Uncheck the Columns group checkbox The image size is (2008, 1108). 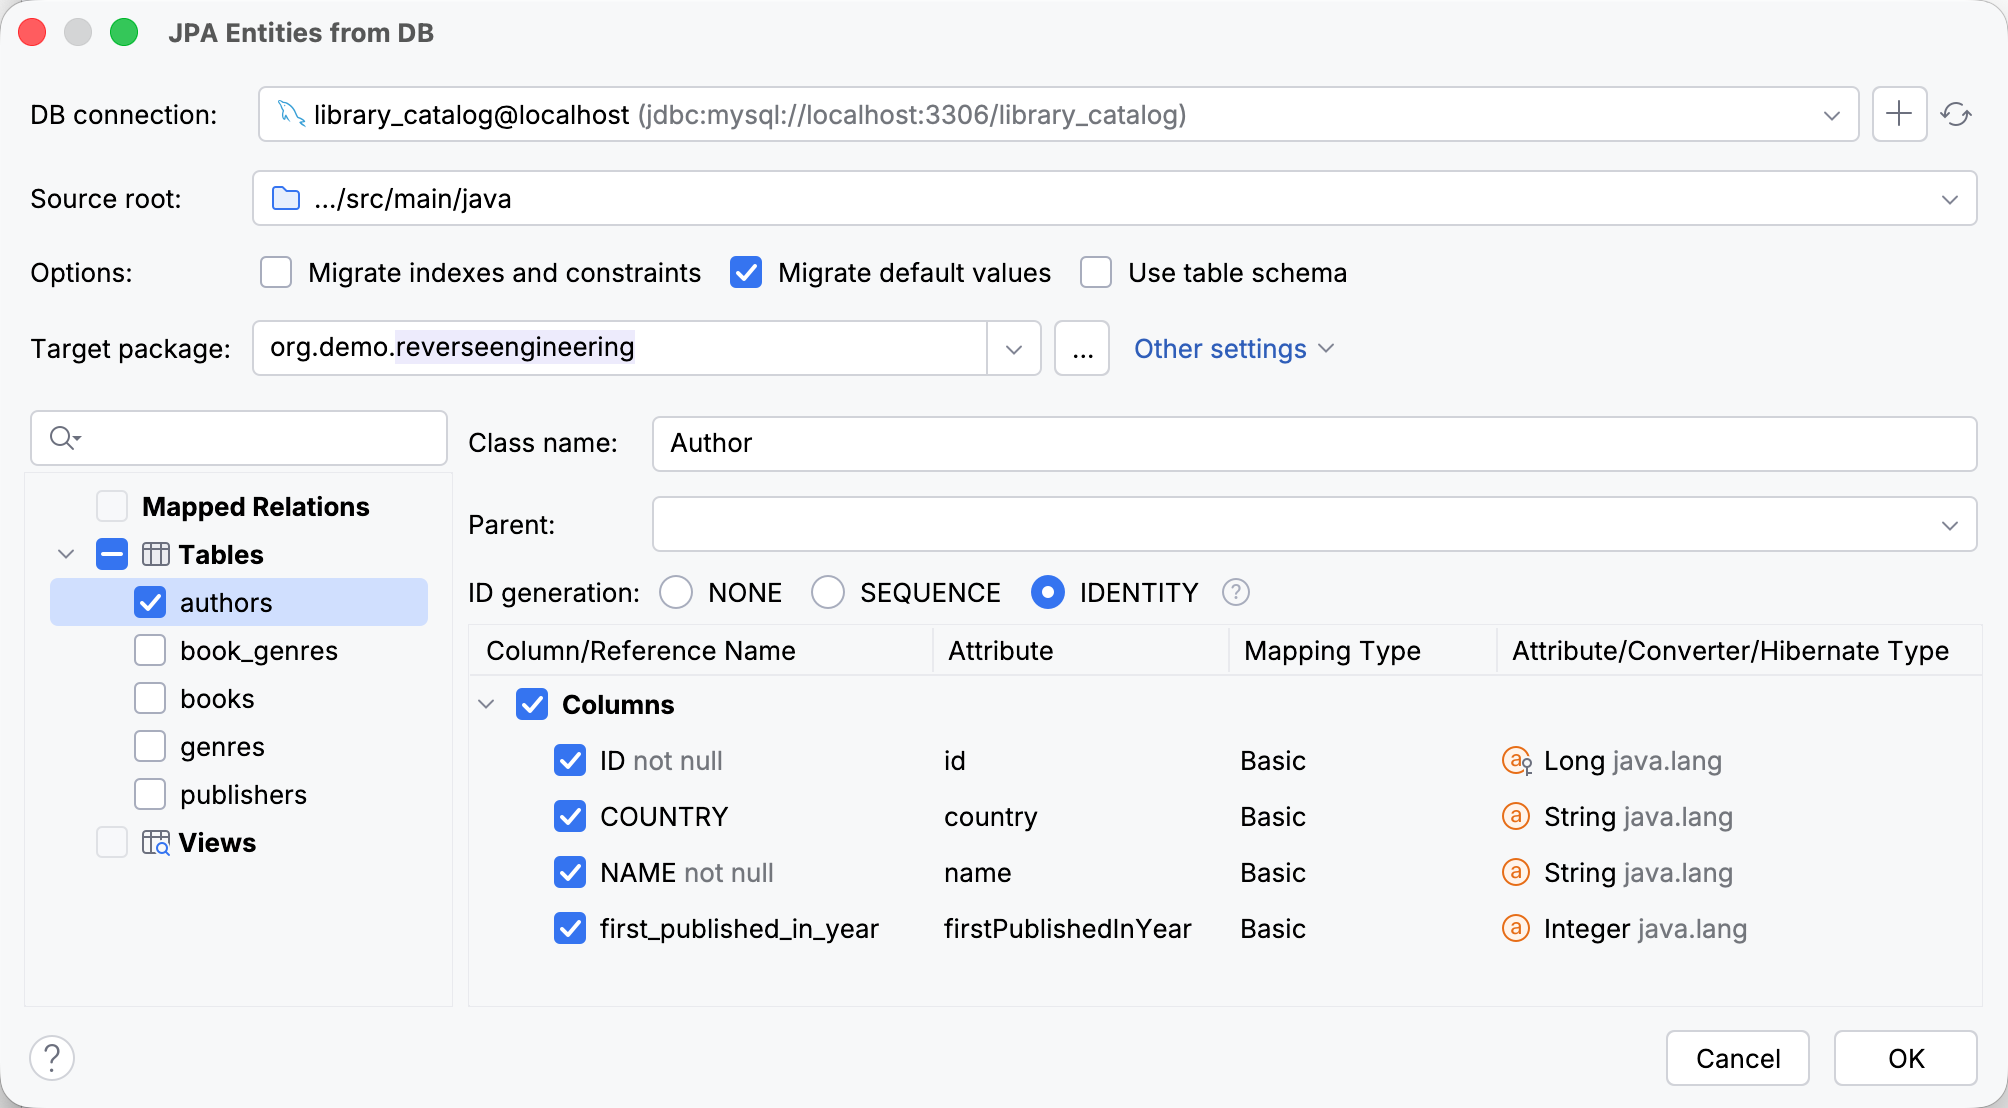[532, 704]
